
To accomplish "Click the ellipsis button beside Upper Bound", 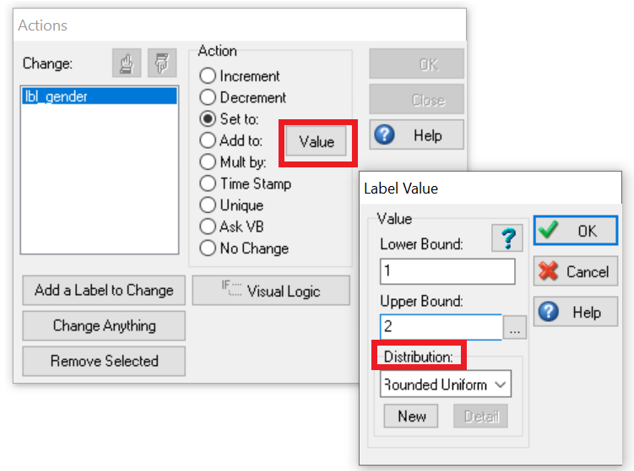I will pyautogui.click(x=515, y=327).
